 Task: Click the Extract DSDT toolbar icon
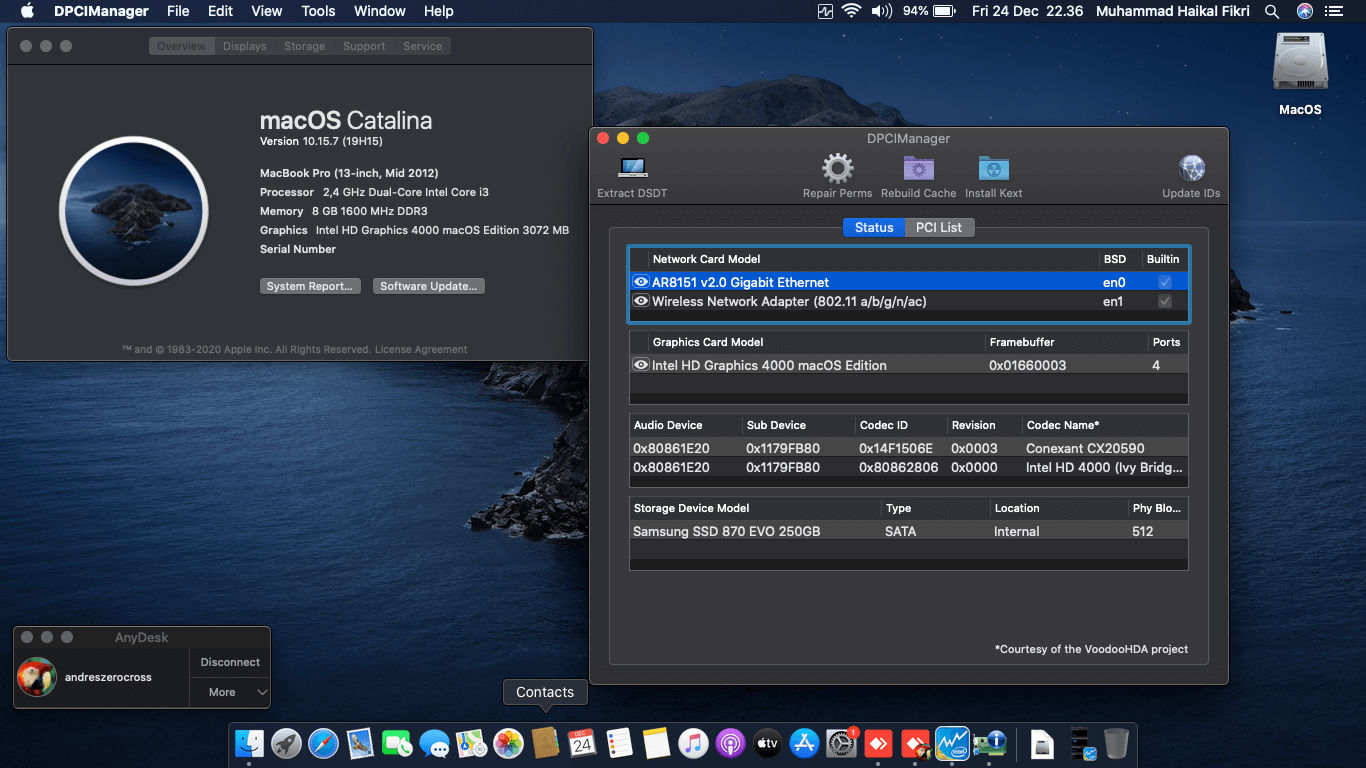pos(632,169)
